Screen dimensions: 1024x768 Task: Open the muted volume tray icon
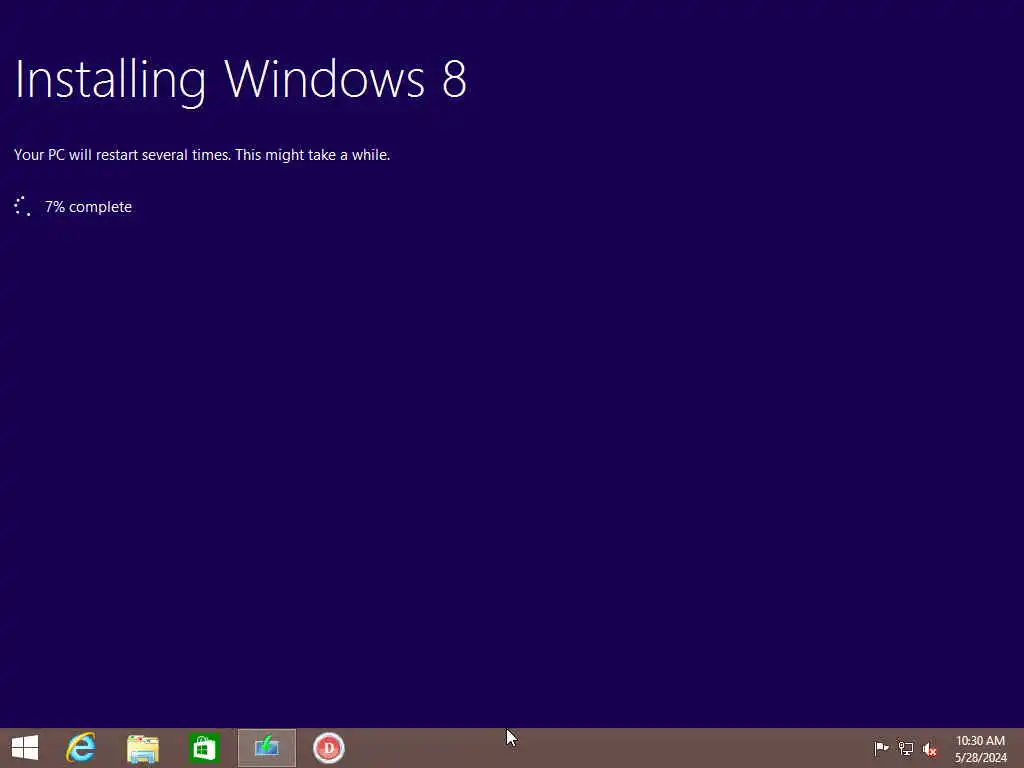[x=930, y=748]
